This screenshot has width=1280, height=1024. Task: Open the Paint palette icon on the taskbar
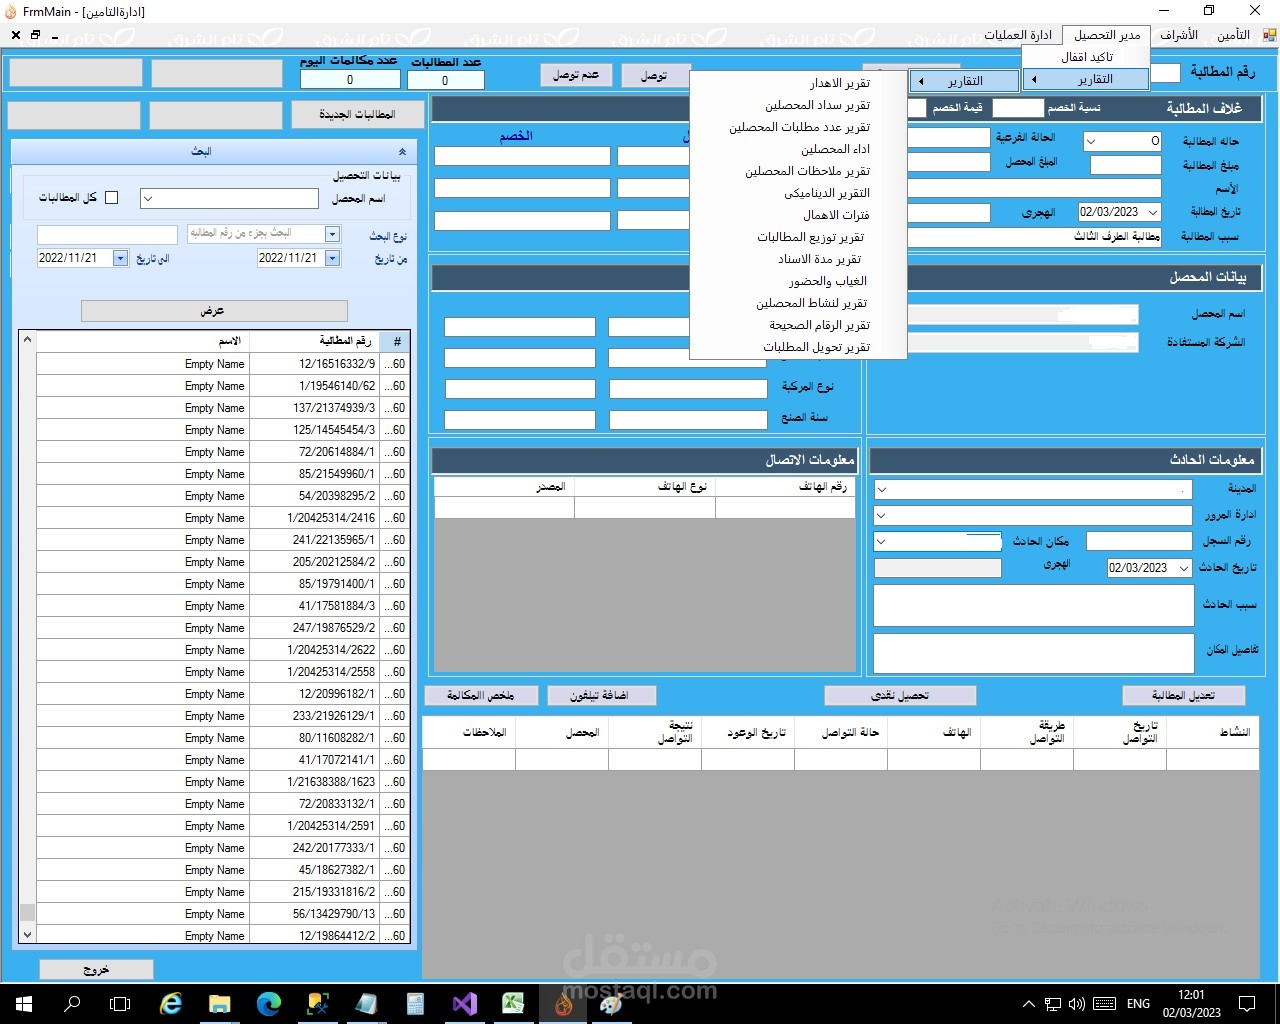[611, 1004]
